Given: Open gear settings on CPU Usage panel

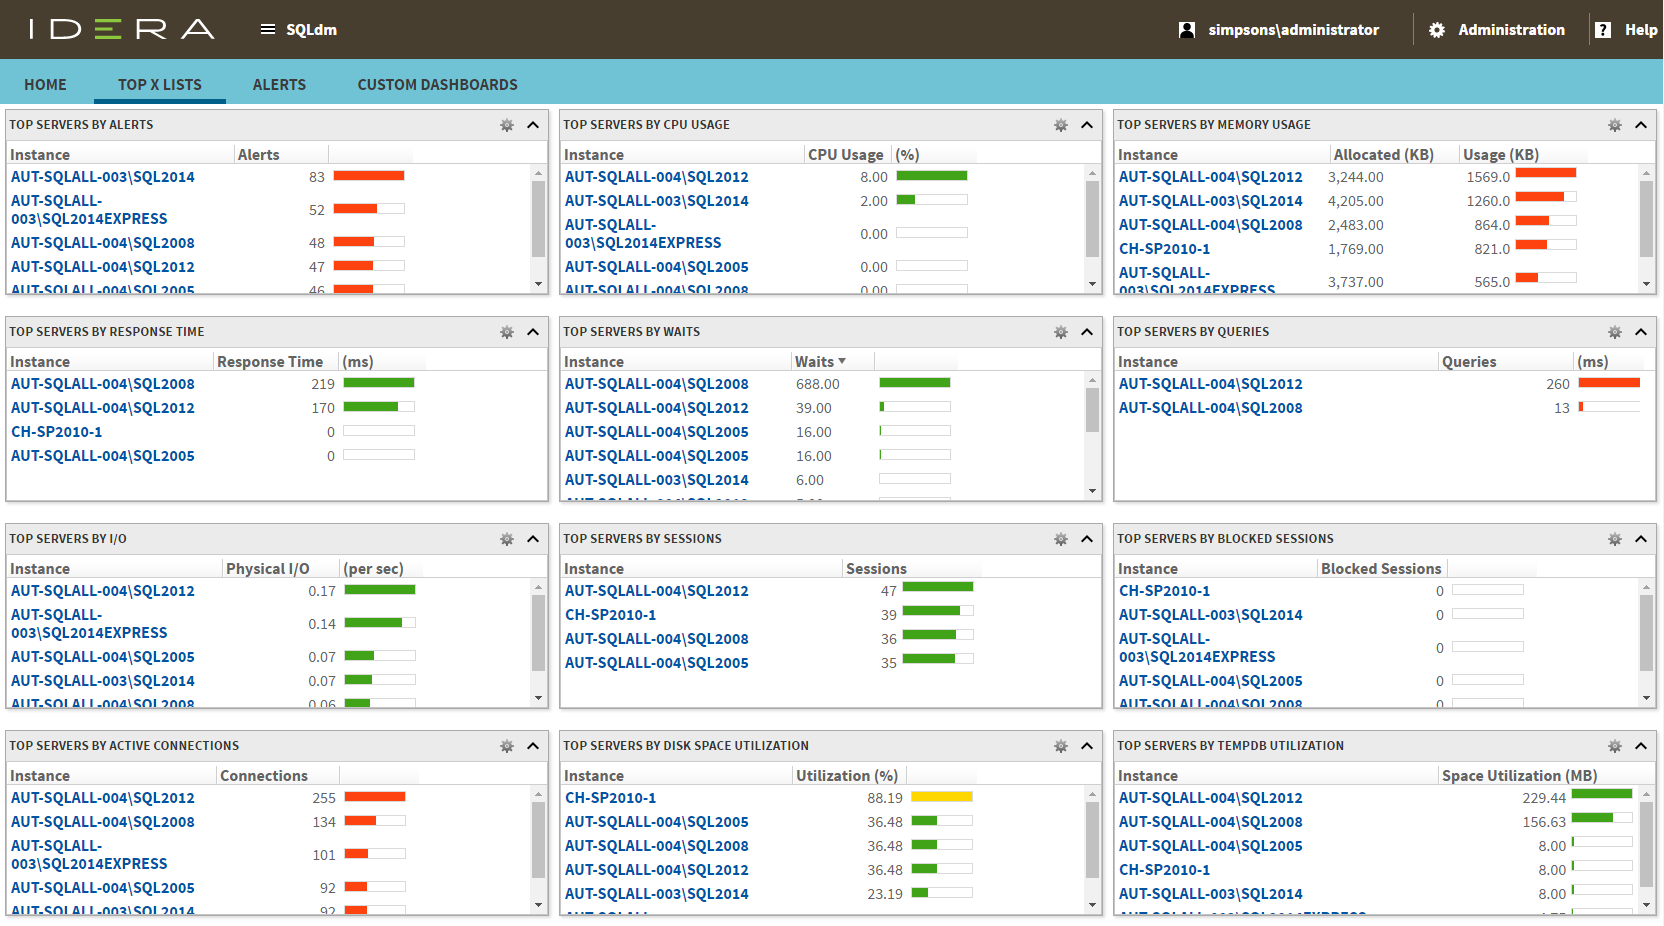Looking at the screenshot, I should coord(1061,125).
